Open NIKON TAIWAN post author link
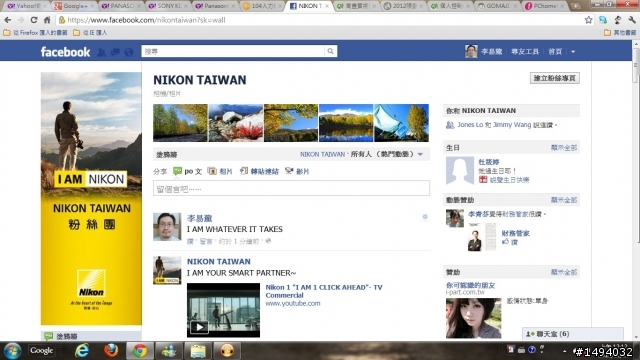640x360 pixels. 219,262
